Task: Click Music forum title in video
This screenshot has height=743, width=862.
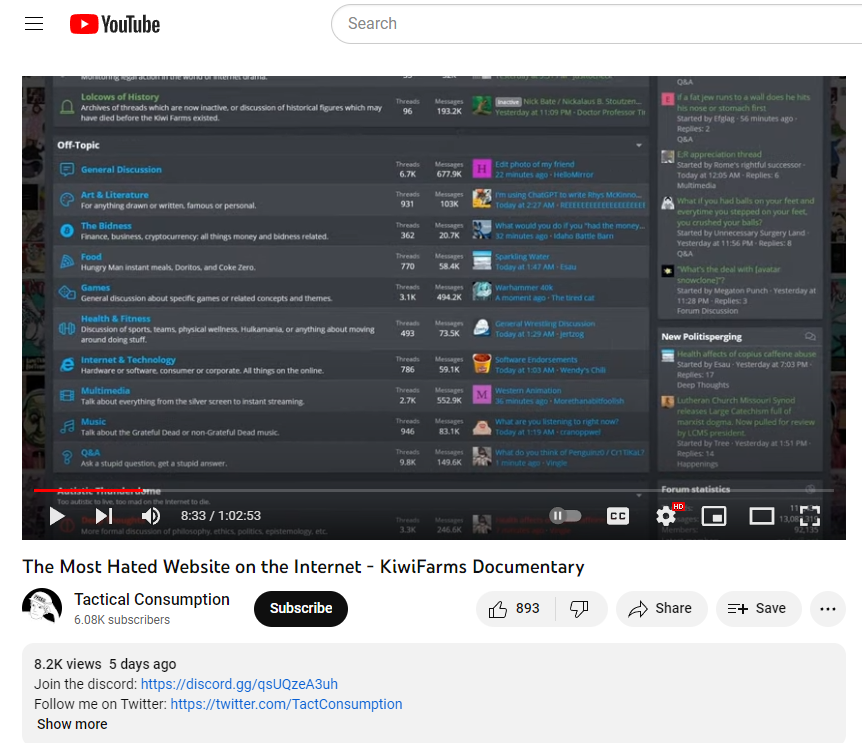Action: tap(93, 422)
